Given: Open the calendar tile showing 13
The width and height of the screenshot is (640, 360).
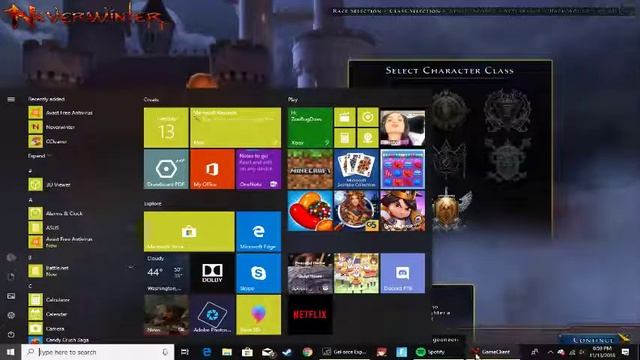Looking at the screenshot, I should [166, 127].
